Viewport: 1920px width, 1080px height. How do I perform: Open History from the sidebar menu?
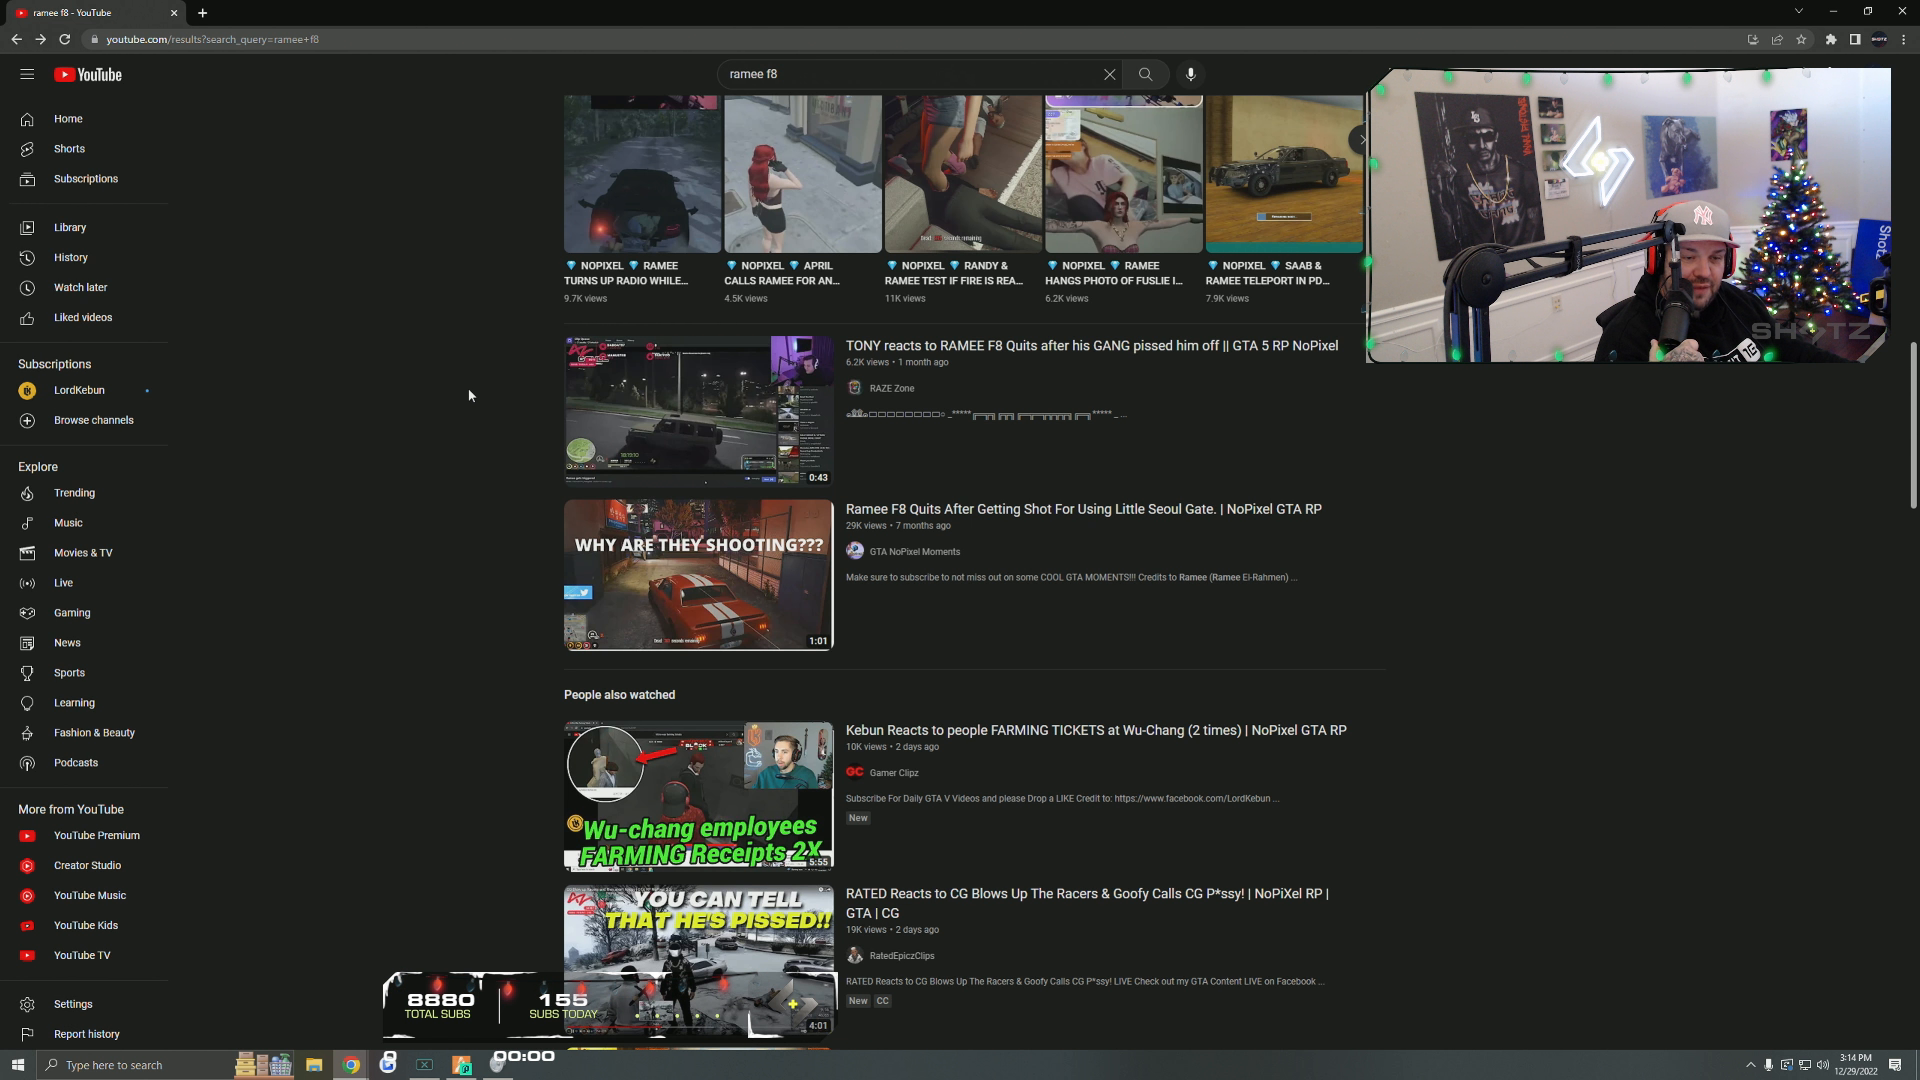pos(70,257)
